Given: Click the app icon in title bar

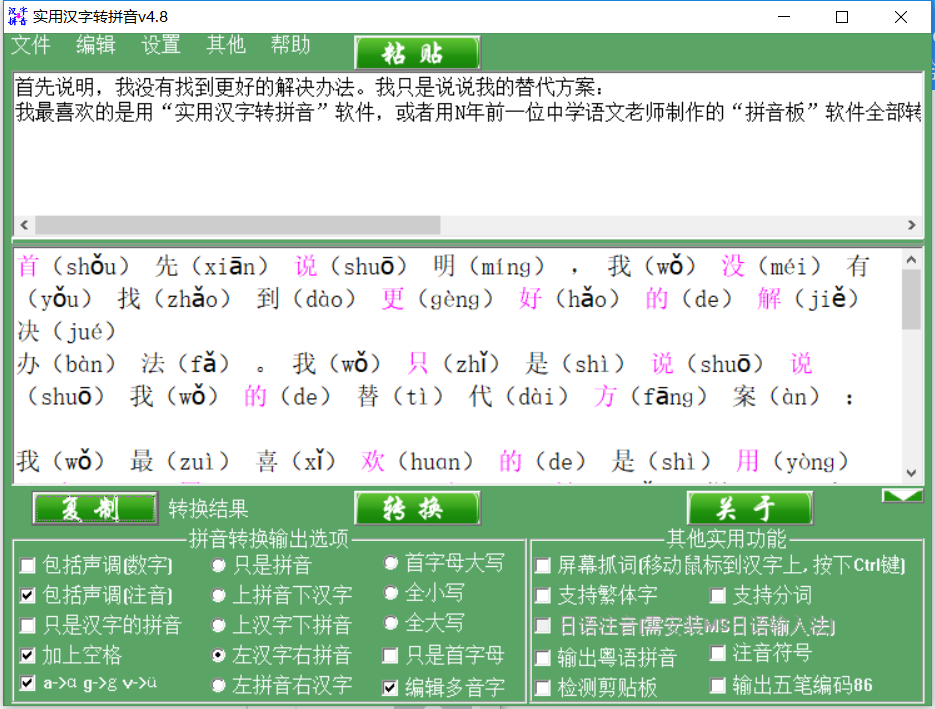Looking at the screenshot, I should coord(17,16).
